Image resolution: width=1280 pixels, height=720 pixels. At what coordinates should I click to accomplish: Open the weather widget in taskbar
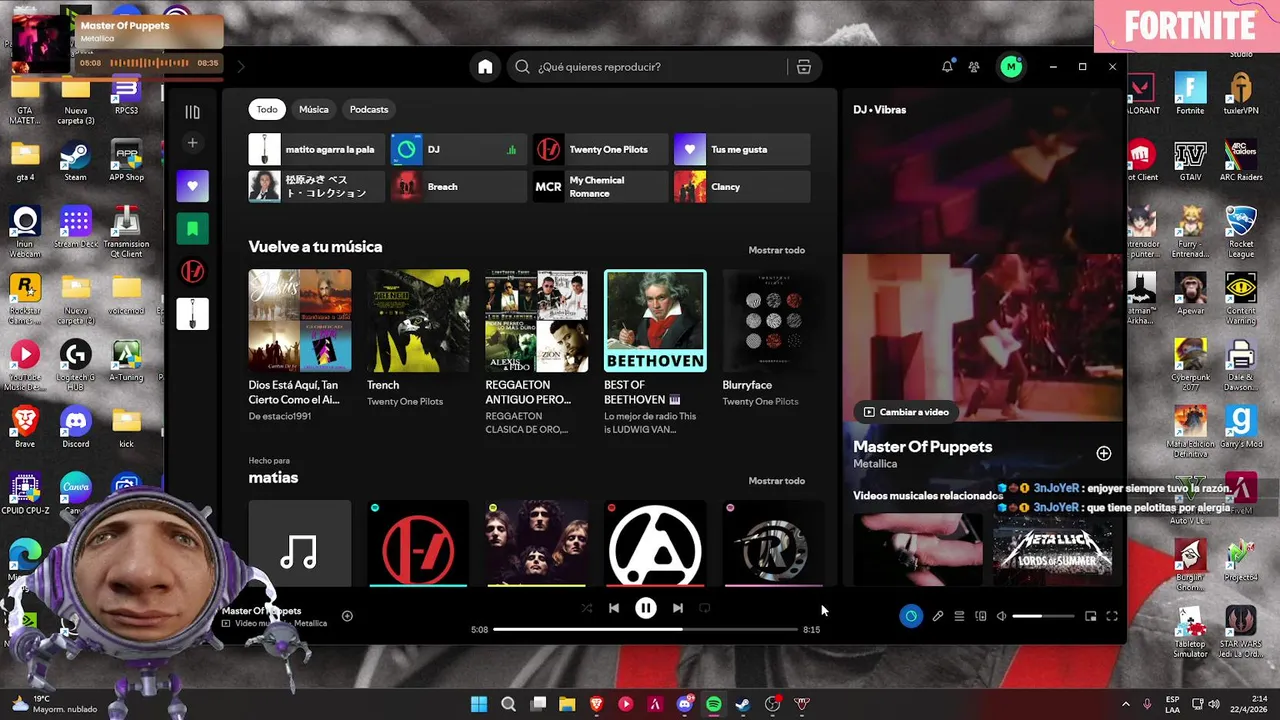click(55, 704)
